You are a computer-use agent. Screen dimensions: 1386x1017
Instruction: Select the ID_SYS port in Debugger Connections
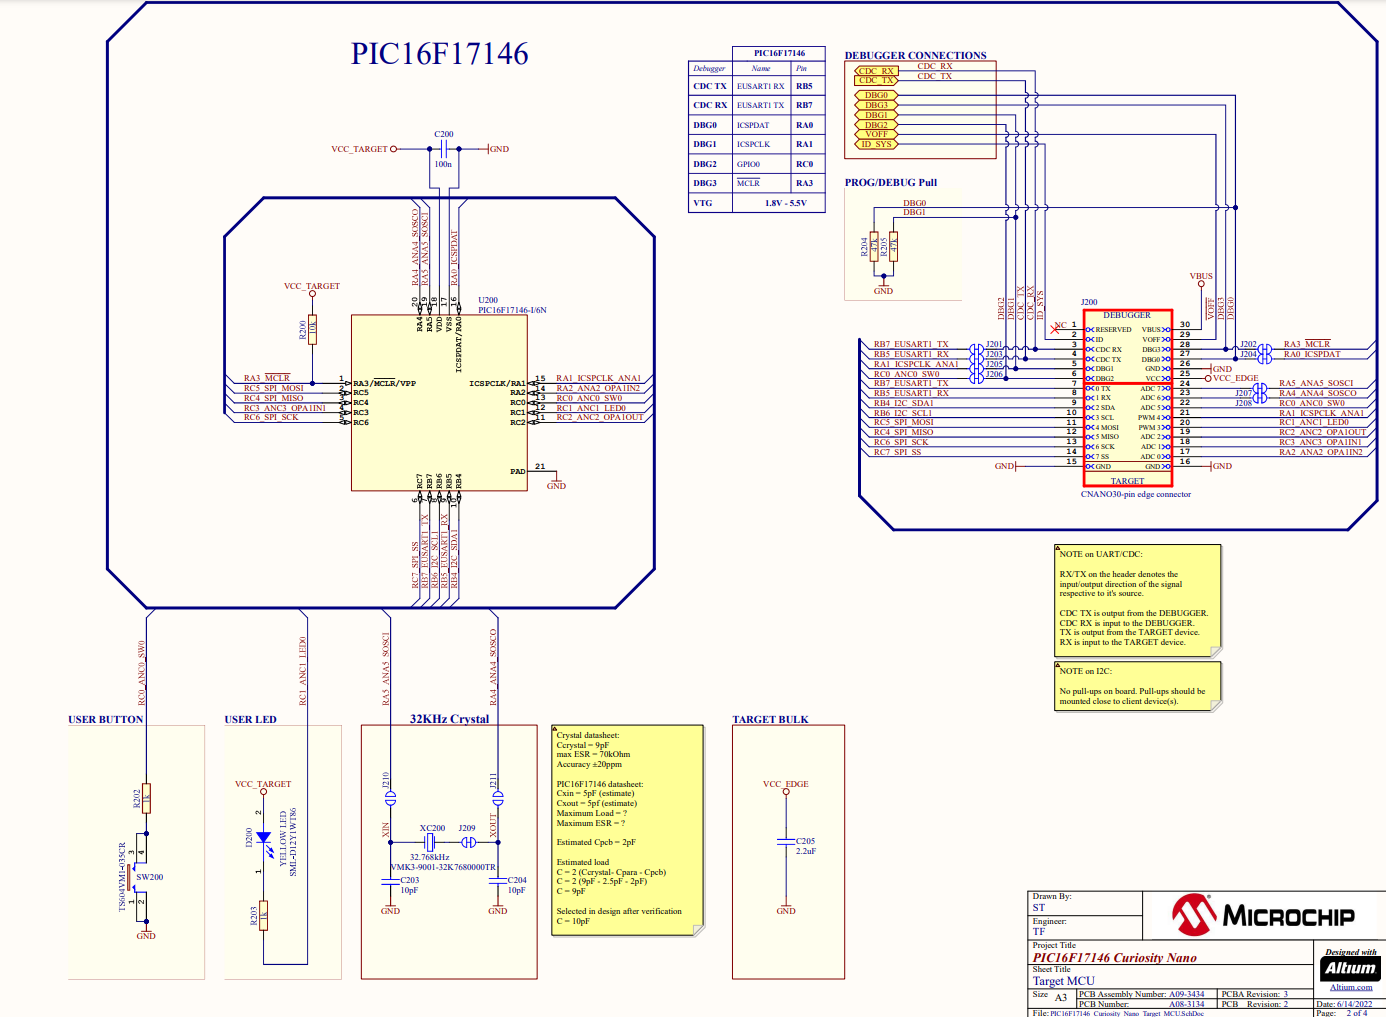pyautogui.click(x=876, y=144)
